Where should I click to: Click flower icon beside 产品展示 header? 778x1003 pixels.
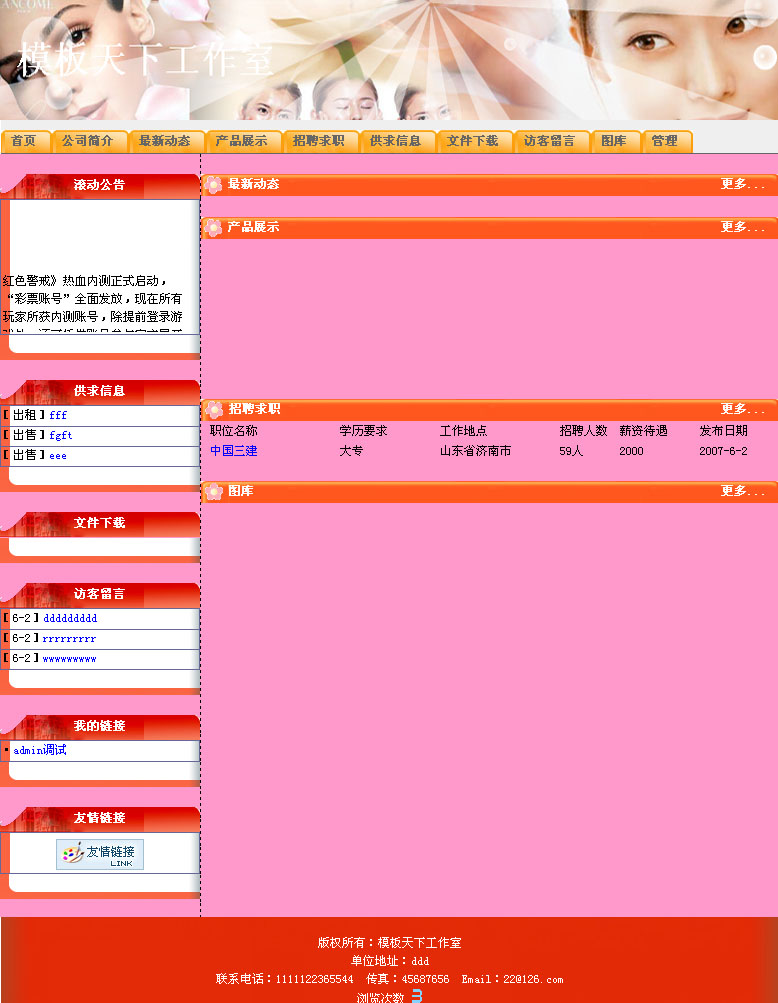pos(213,228)
